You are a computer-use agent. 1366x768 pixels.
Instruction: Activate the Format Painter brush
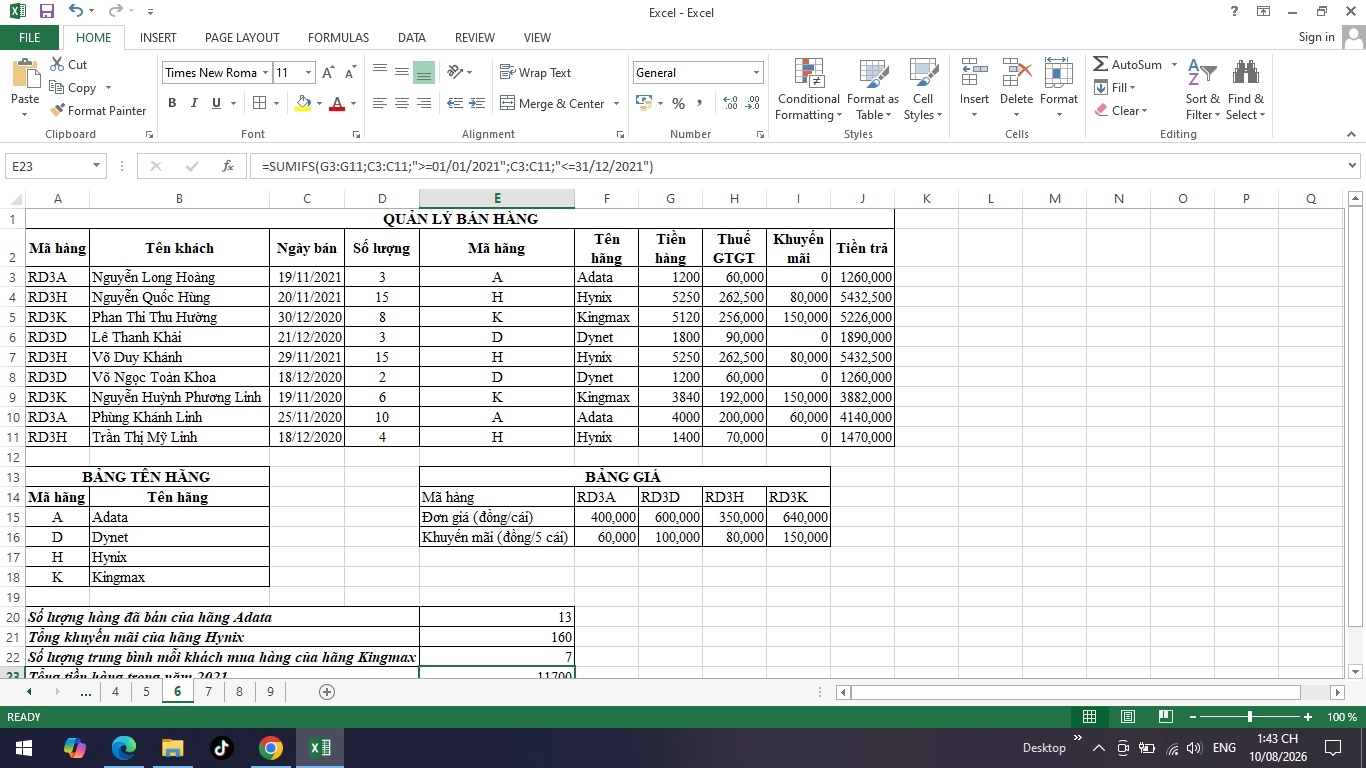98,111
